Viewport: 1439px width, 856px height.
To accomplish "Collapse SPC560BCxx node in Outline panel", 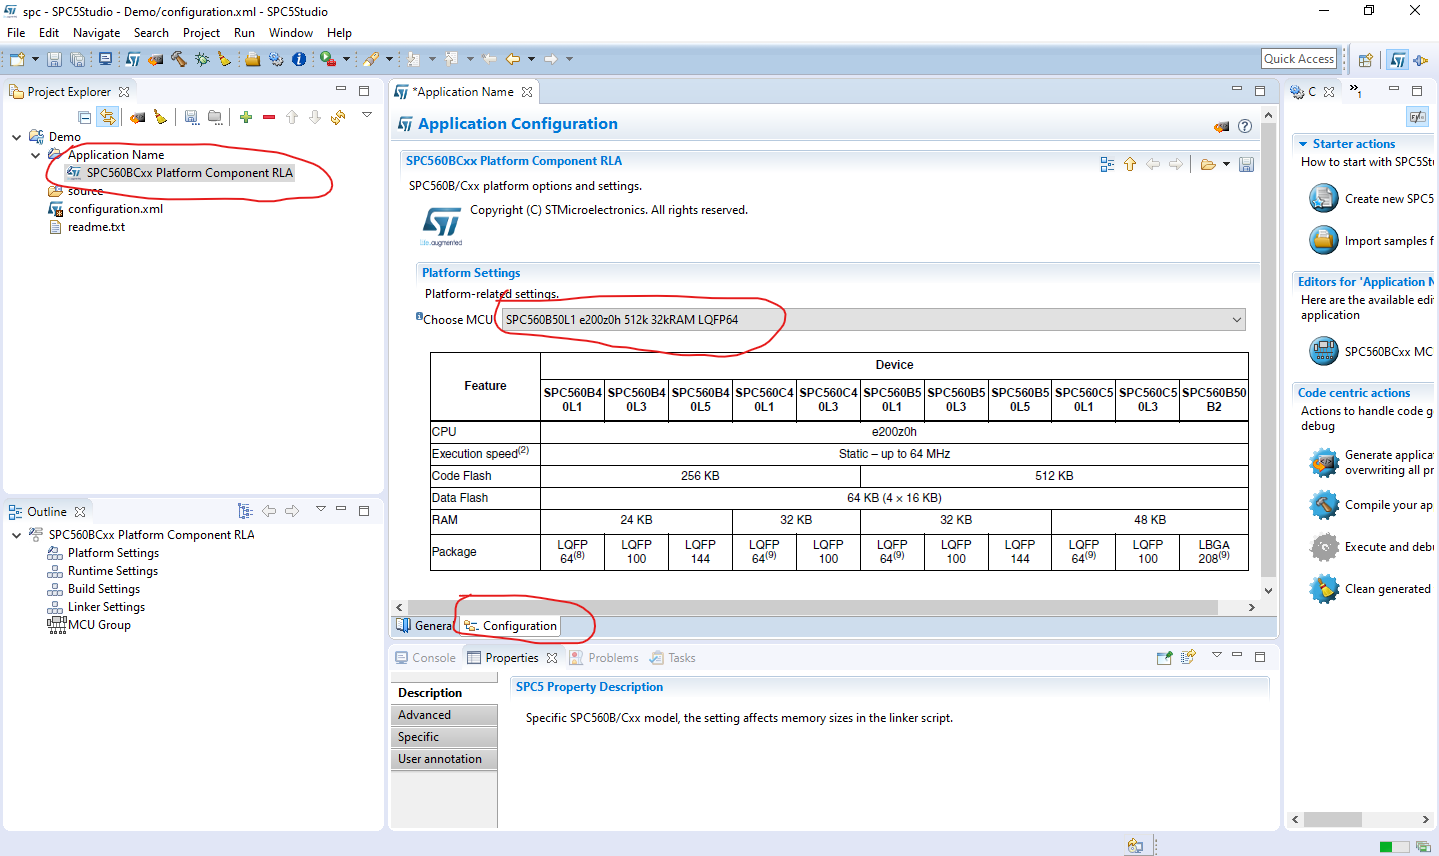I will coord(16,535).
